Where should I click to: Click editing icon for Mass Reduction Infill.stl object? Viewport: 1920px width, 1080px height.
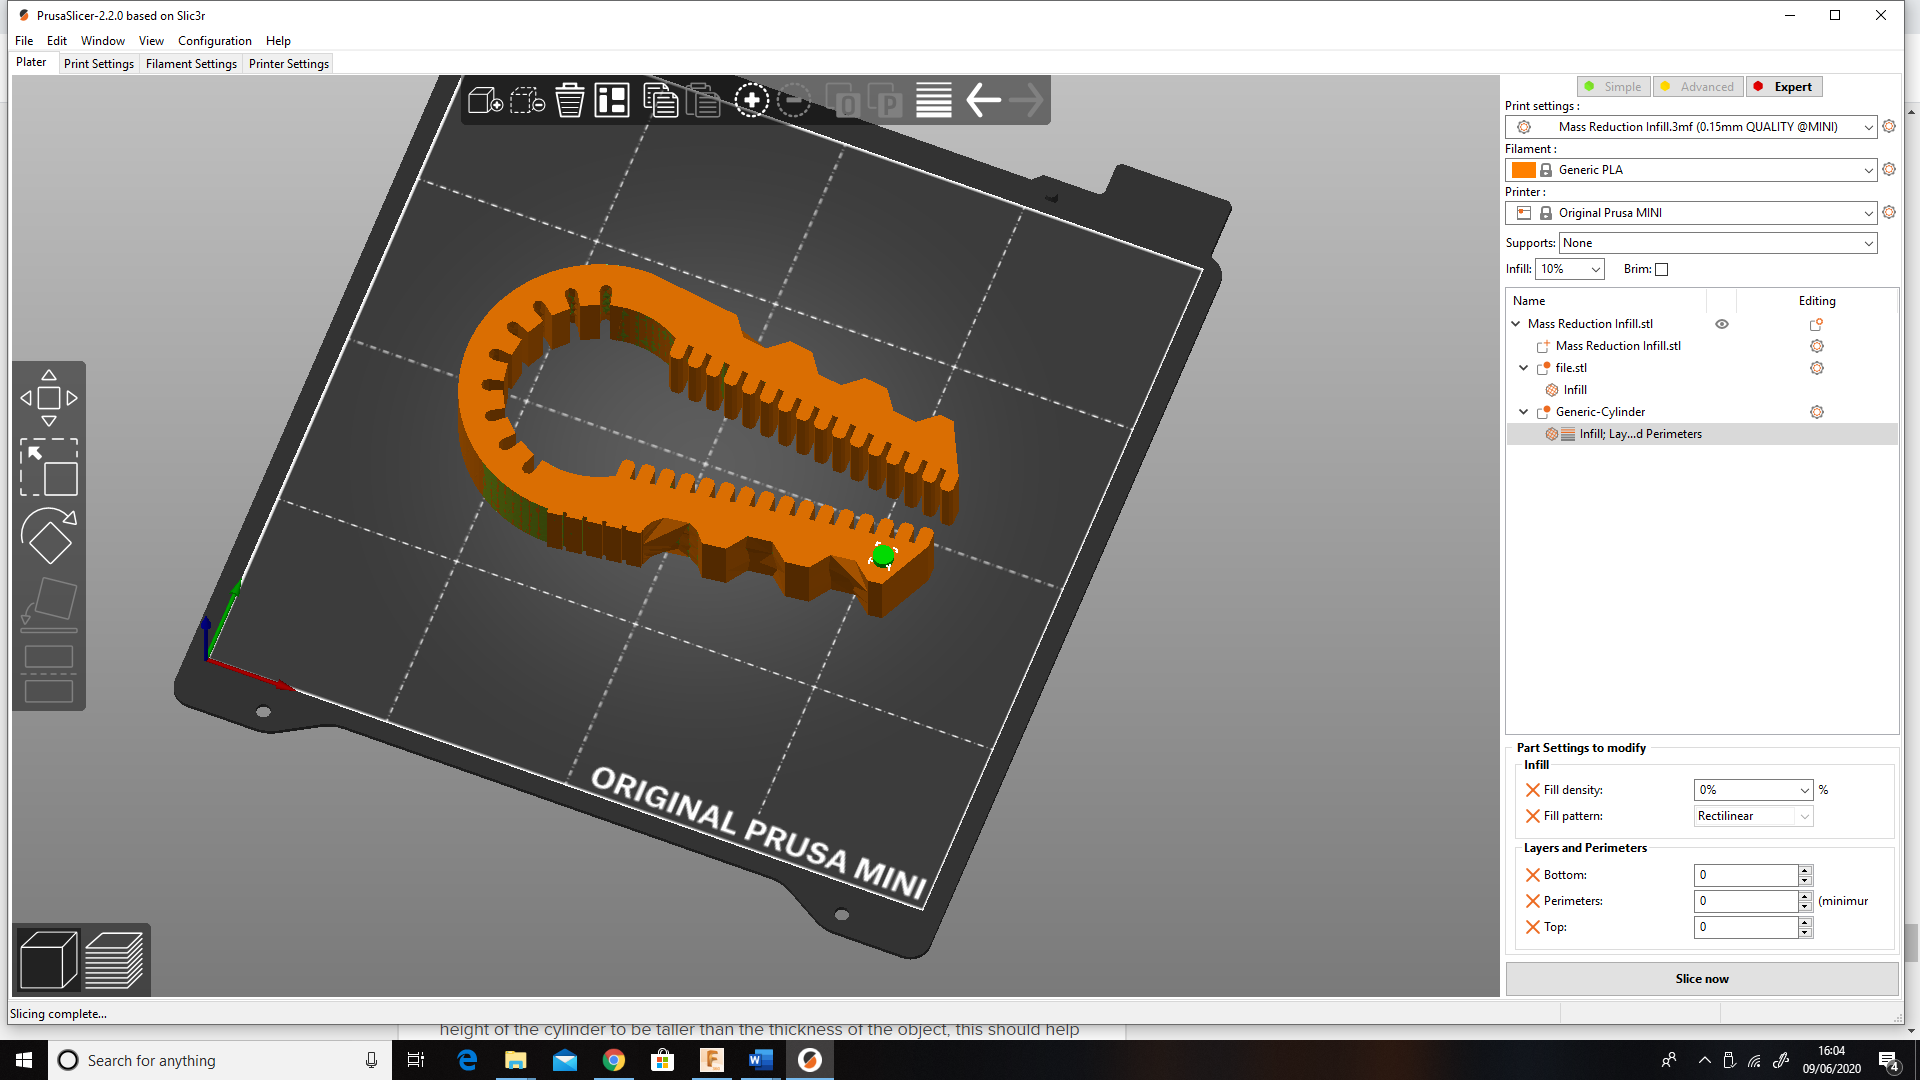point(1817,324)
